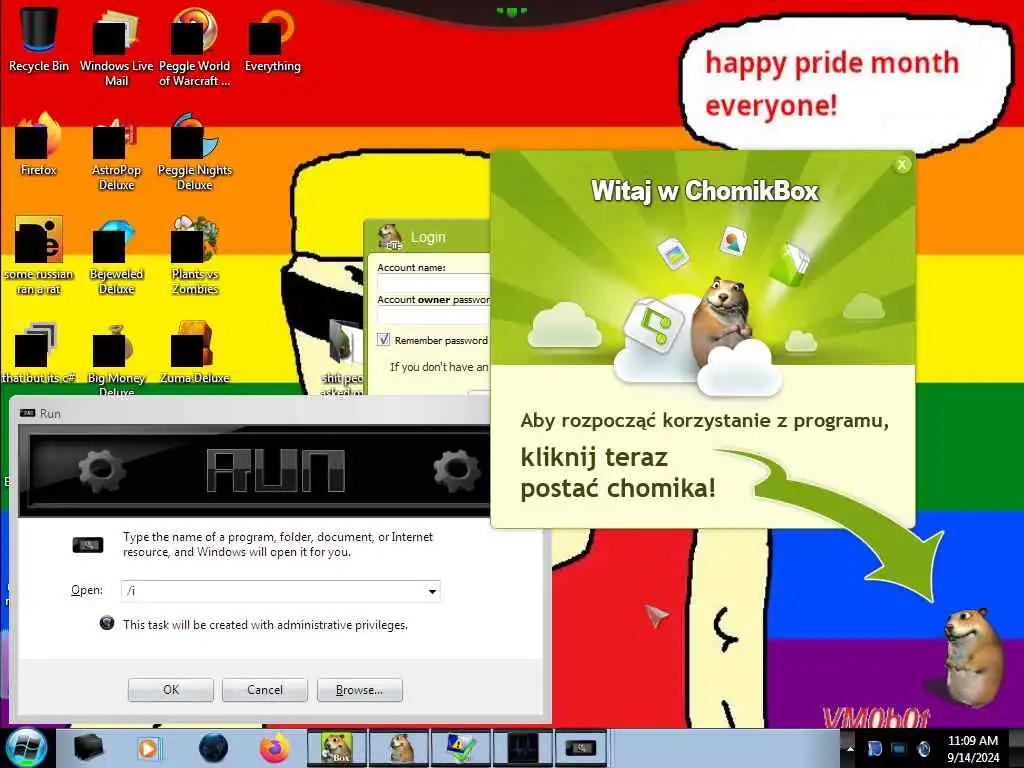Open Windows Live Mail desktop shortcut
The height and width of the screenshot is (768, 1024).
click(116, 46)
